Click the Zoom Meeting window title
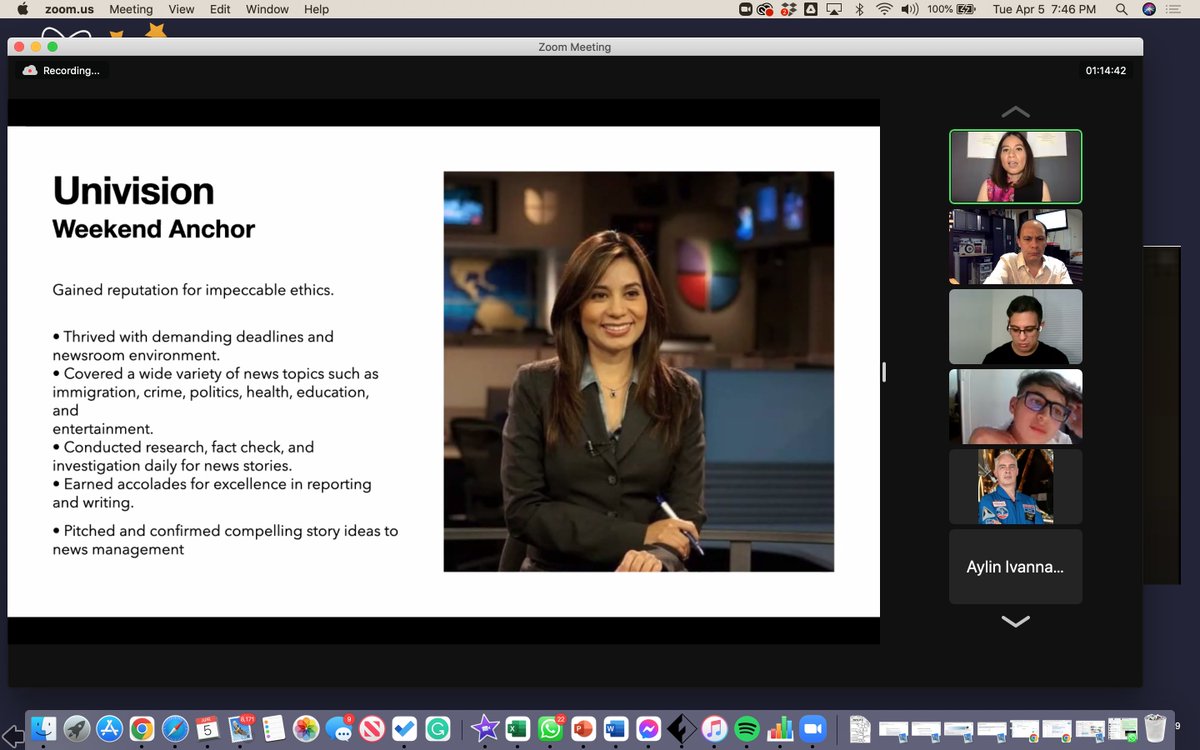The image size is (1200, 750). pyautogui.click(x=574, y=47)
